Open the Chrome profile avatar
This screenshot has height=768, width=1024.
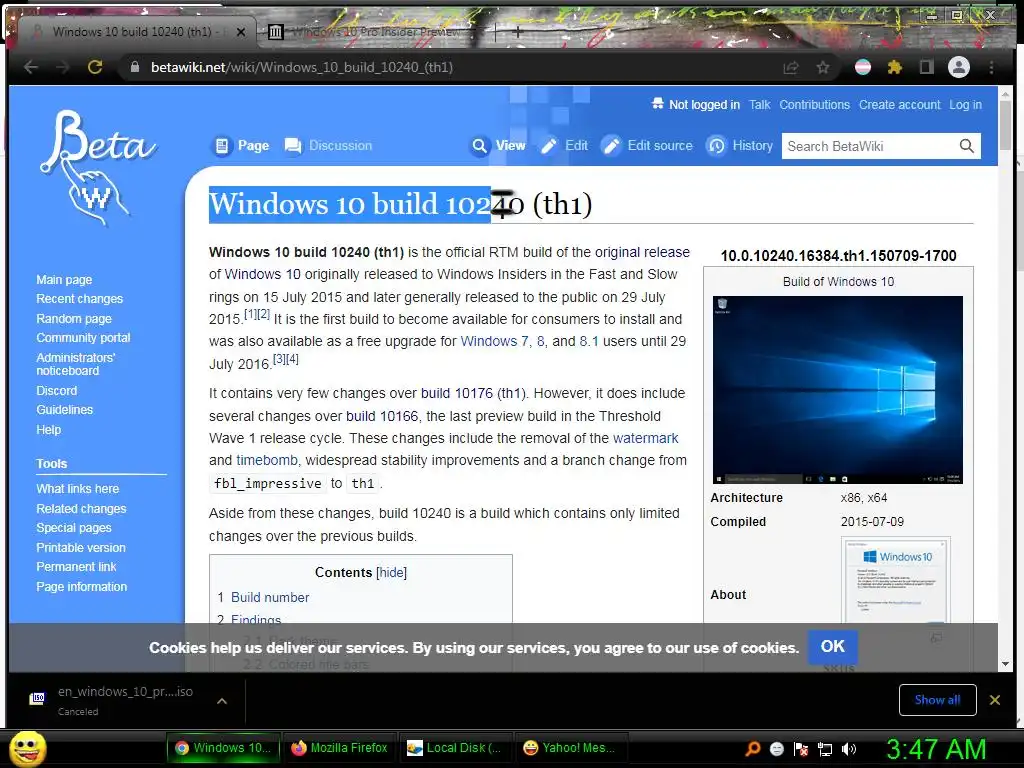point(959,67)
